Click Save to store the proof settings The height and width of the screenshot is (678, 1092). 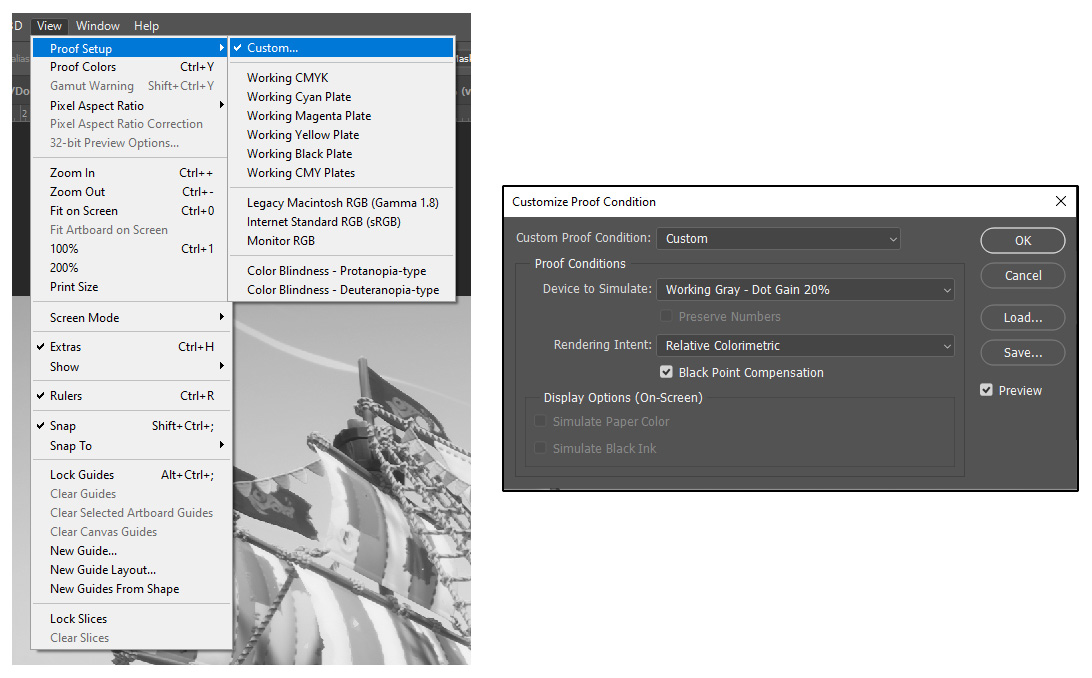(1022, 352)
